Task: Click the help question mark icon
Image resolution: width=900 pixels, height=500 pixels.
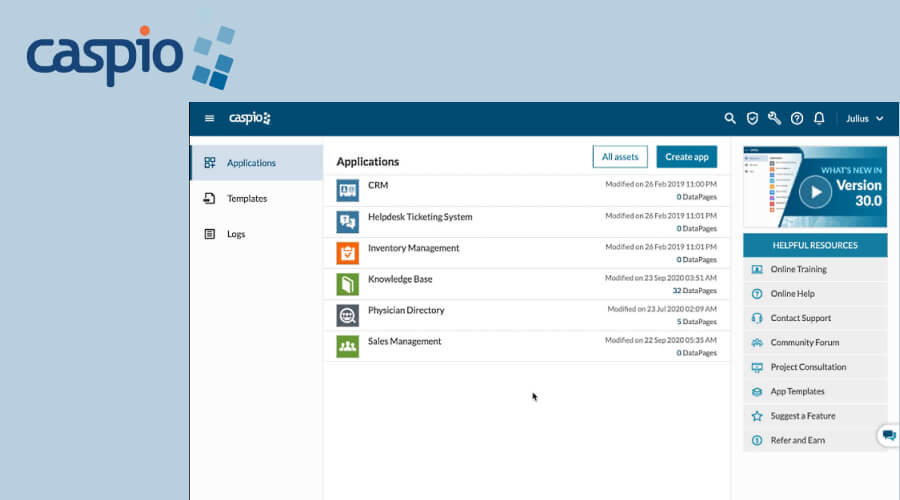Action: (797, 119)
